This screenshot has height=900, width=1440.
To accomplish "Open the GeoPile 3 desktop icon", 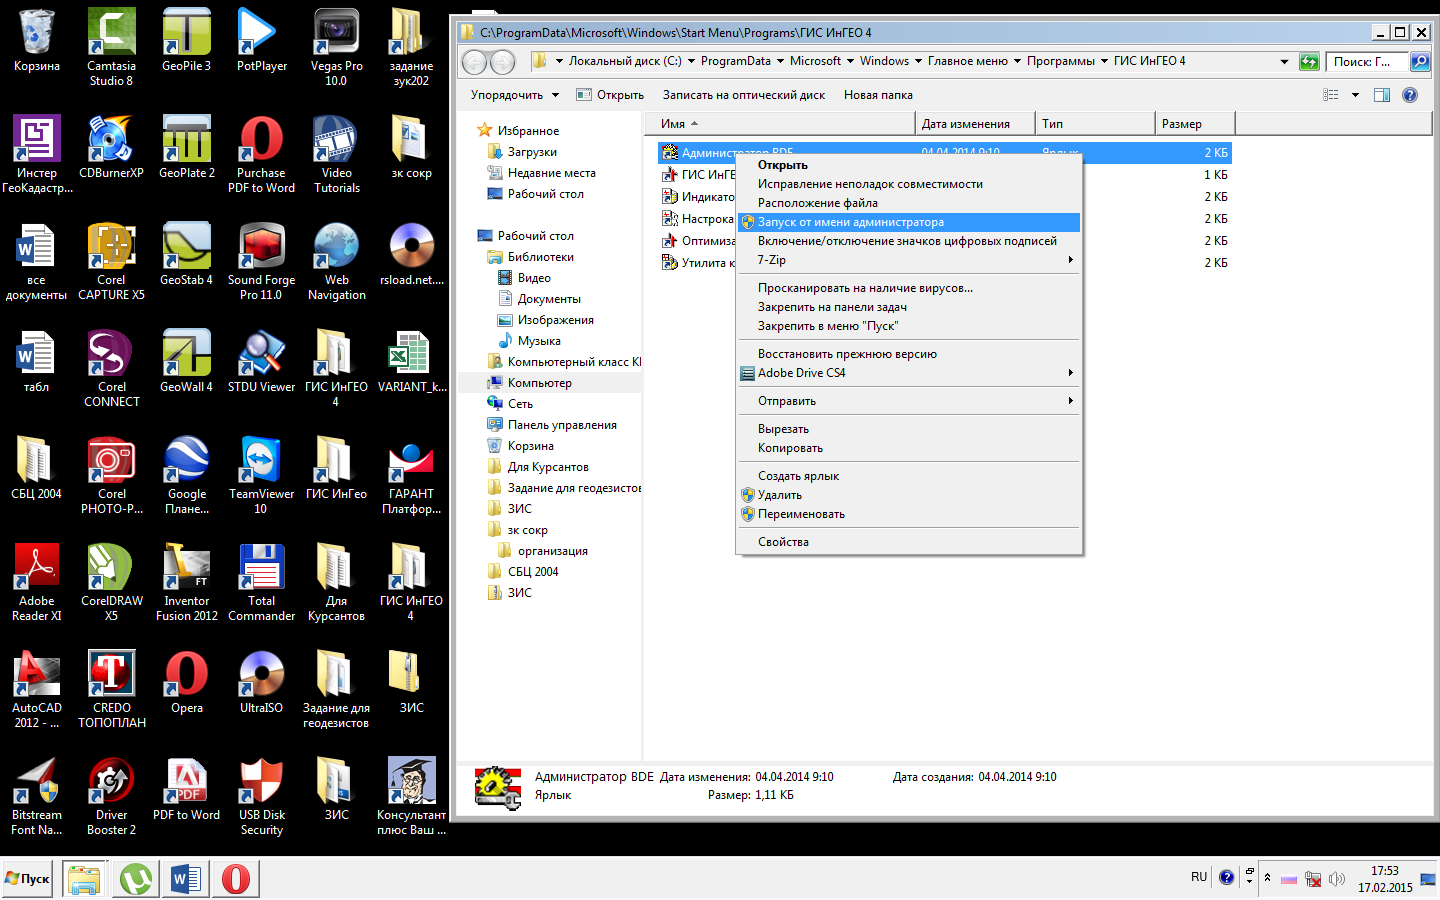I will pos(186,40).
